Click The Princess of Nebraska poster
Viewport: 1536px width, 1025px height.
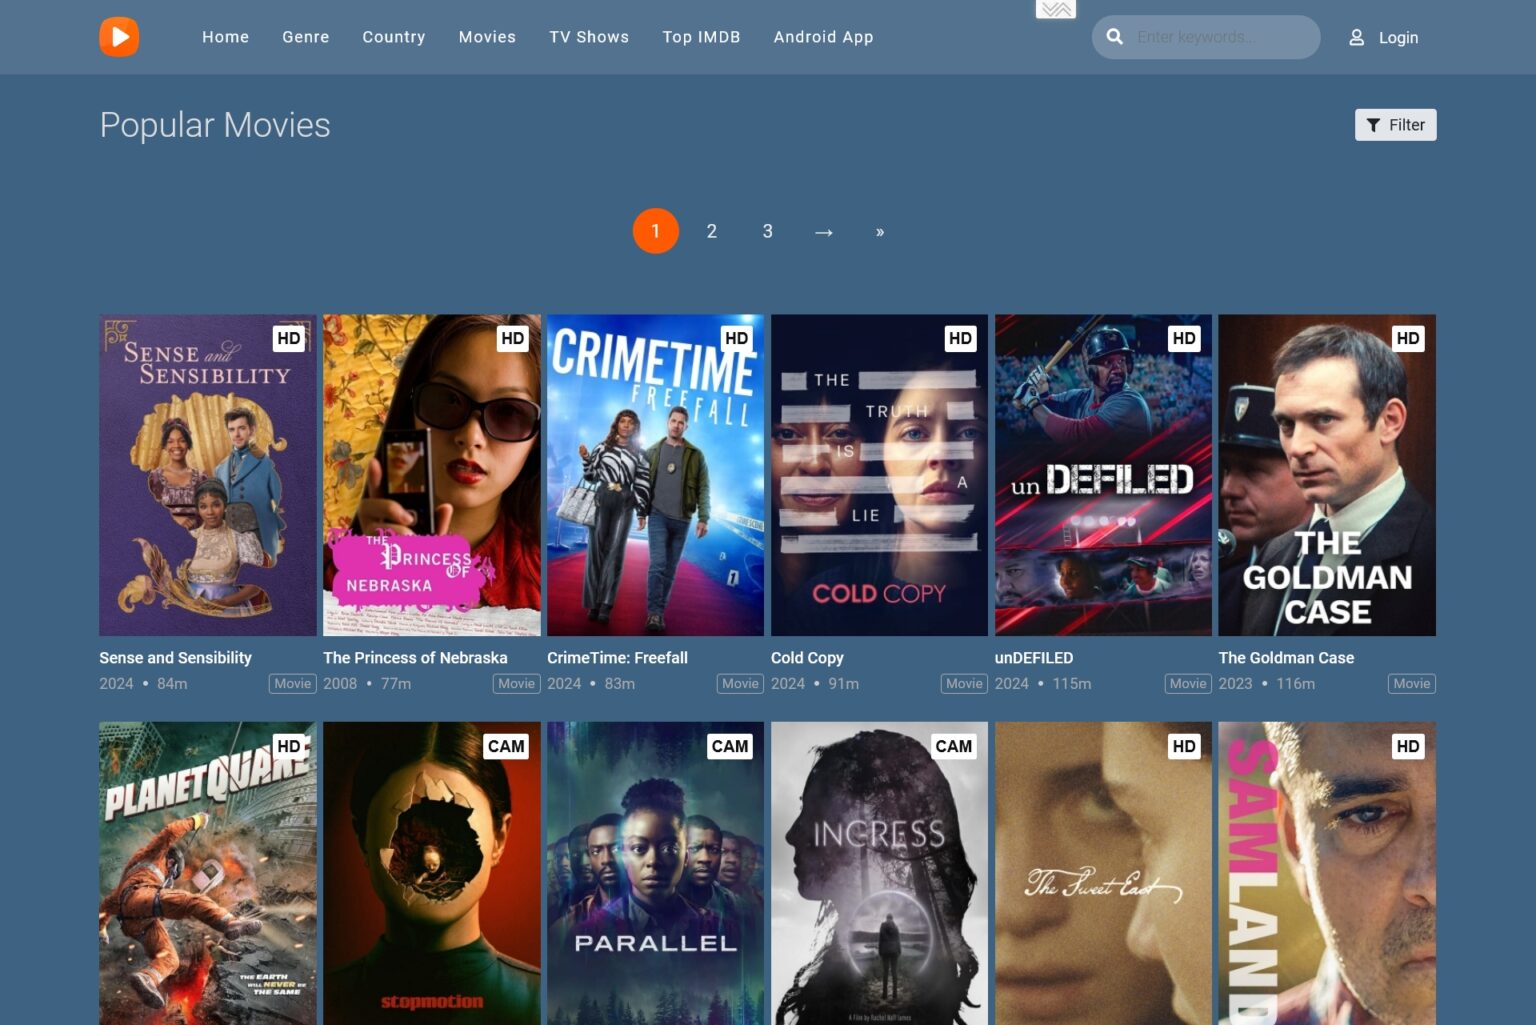(432, 475)
